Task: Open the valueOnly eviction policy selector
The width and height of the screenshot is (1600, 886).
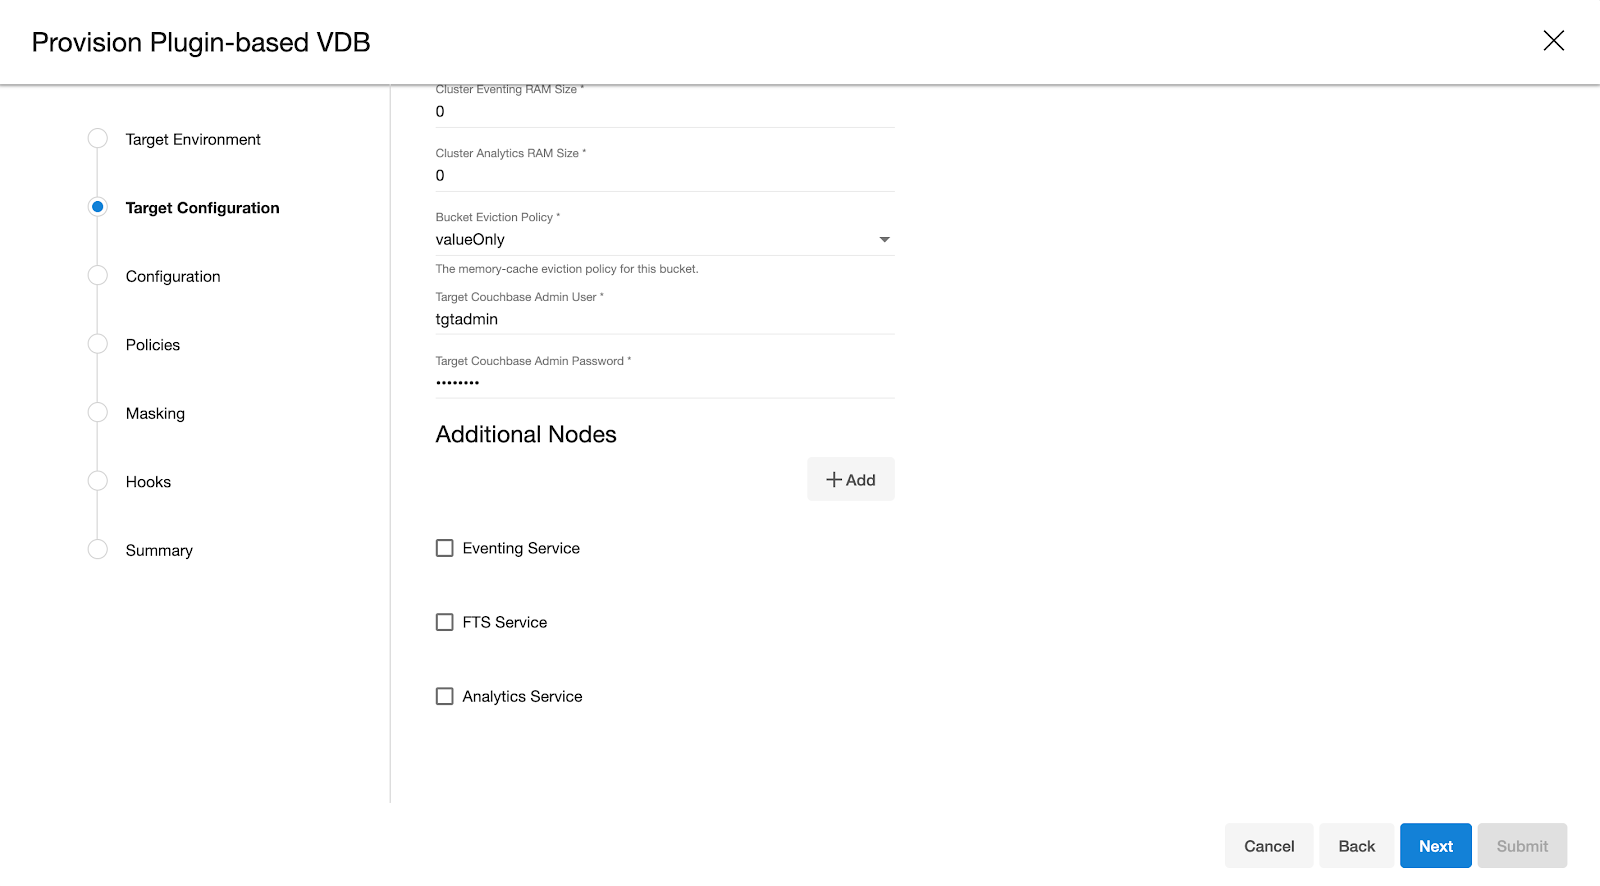Action: (650, 240)
